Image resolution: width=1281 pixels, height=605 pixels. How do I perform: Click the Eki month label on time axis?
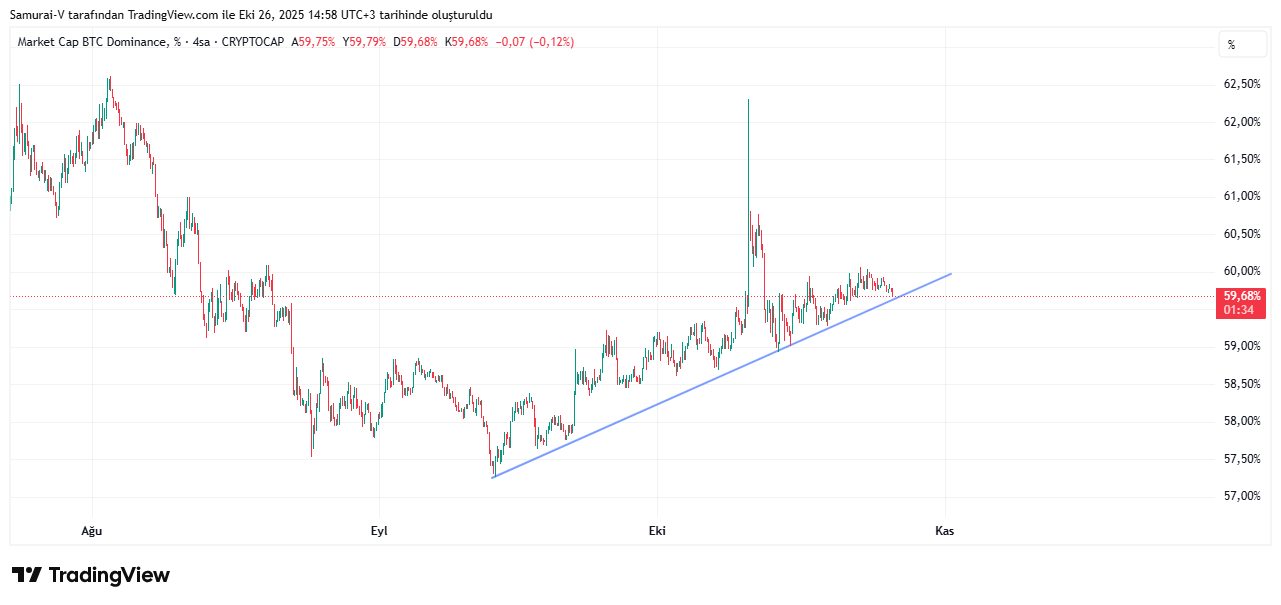(x=657, y=531)
